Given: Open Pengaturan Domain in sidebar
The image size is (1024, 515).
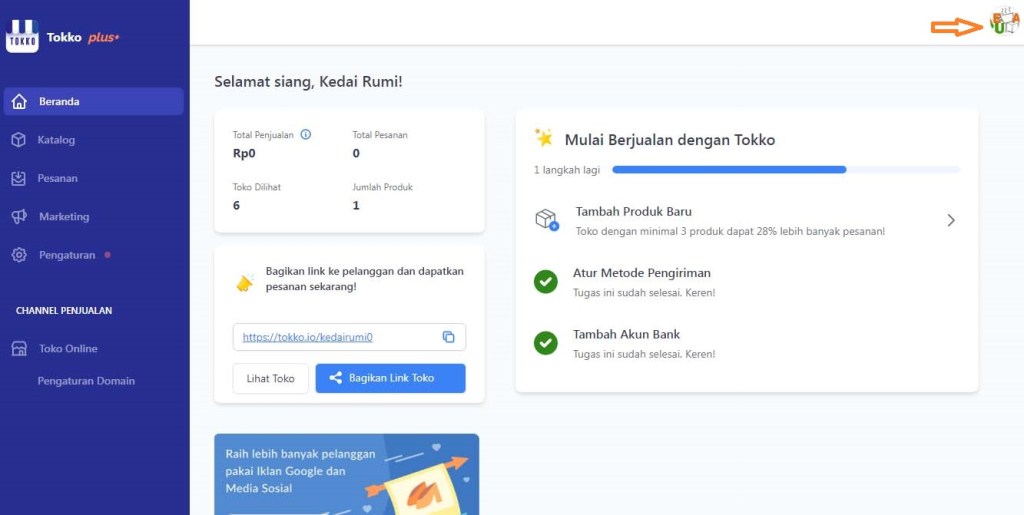Looking at the screenshot, I should click(86, 381).
